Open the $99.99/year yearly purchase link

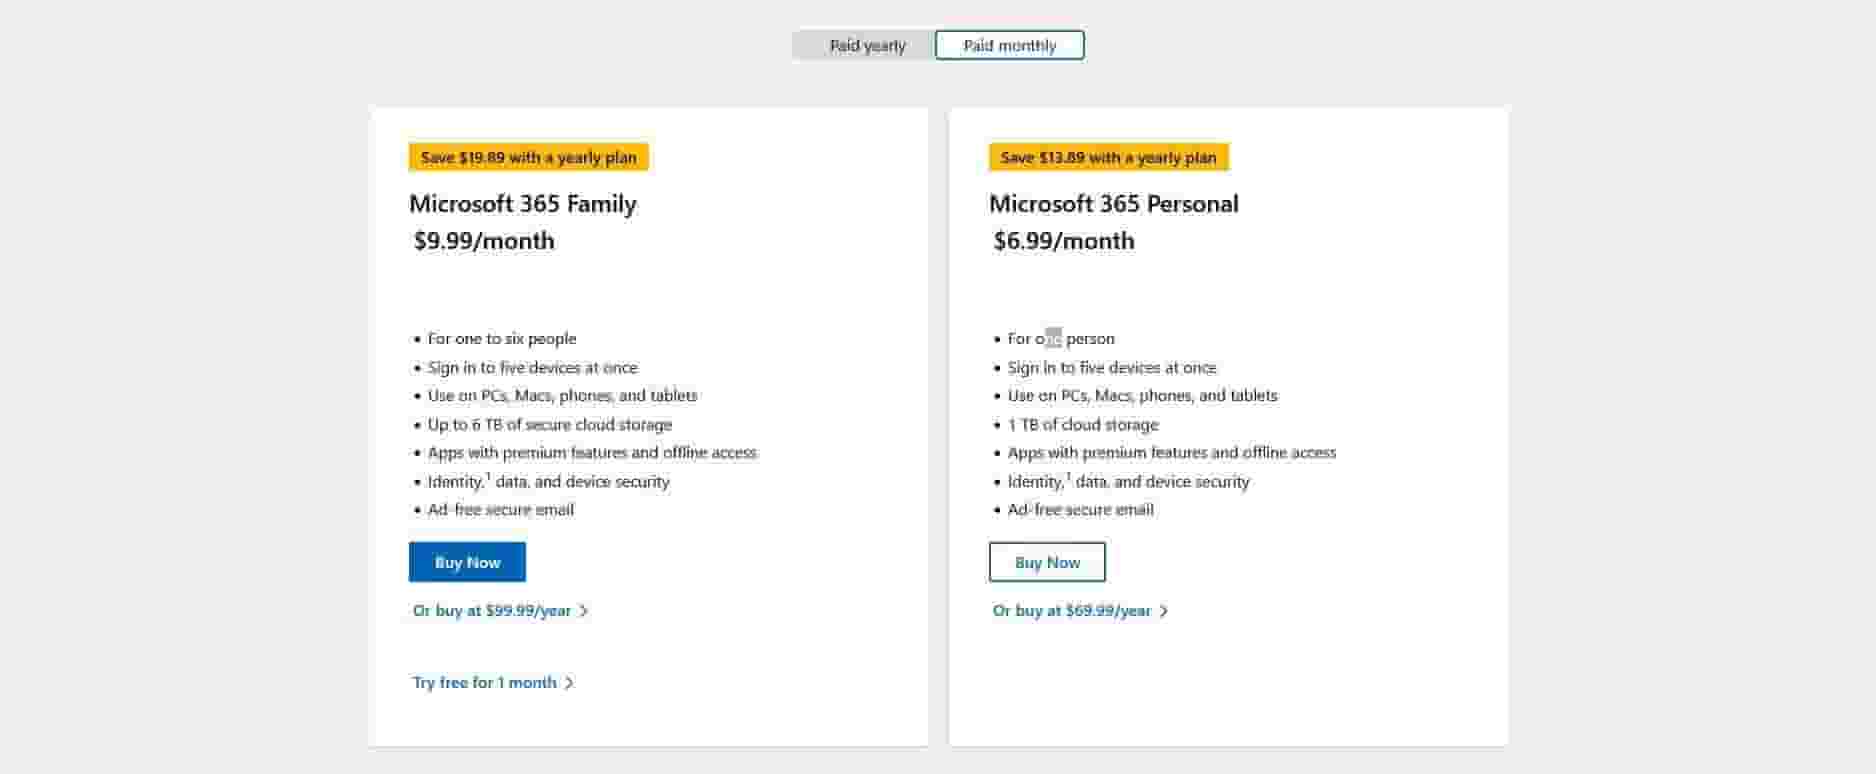pos(491,610)
